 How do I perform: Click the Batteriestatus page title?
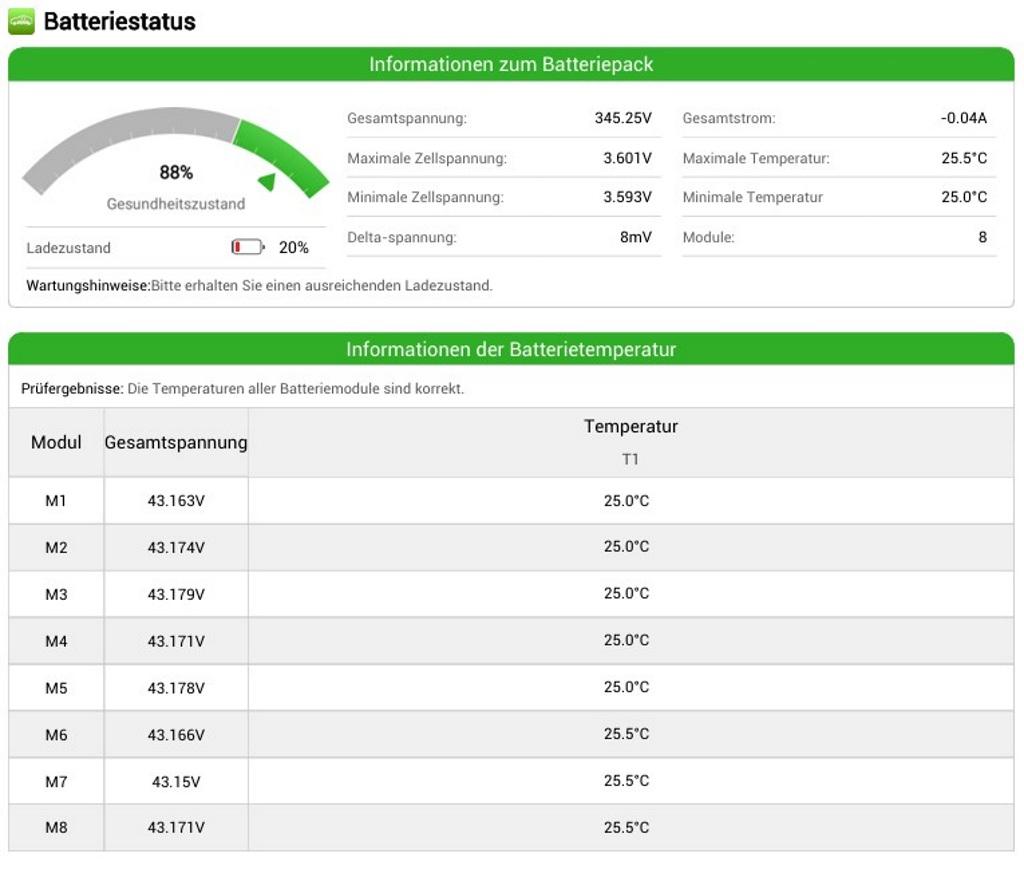click(120, 22)
